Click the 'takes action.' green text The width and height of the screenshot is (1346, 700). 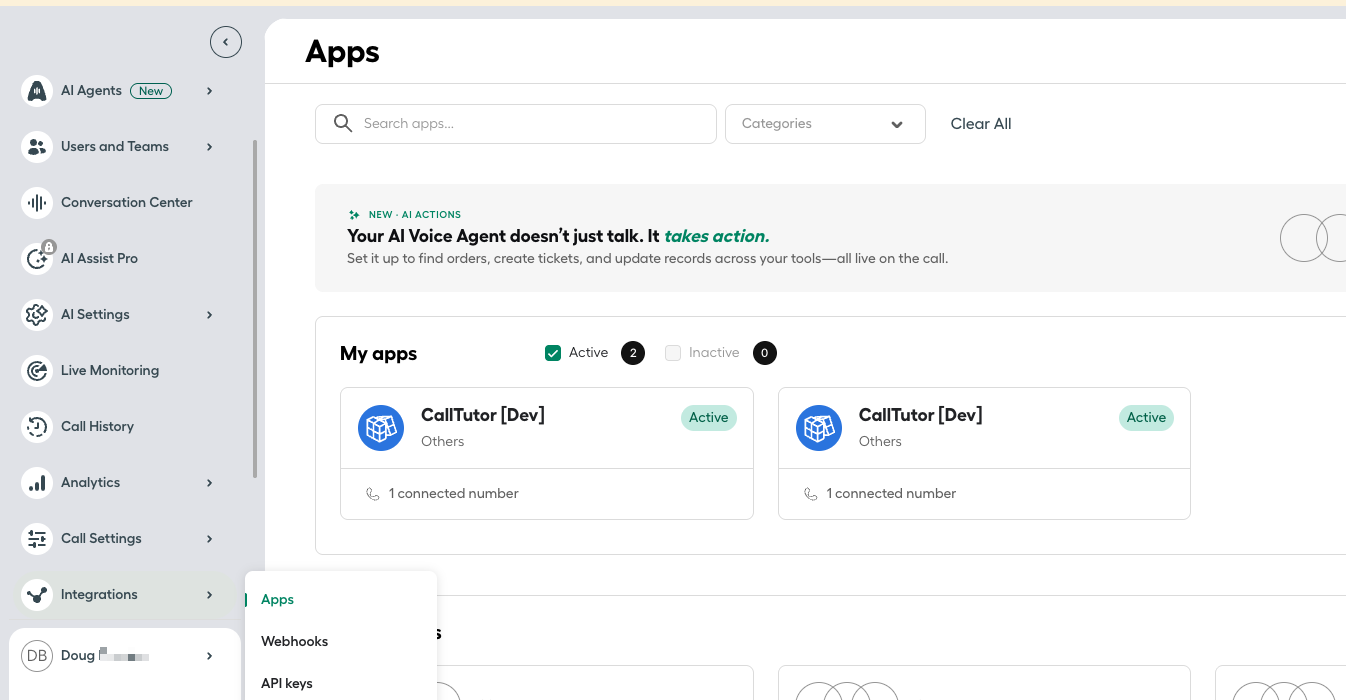tap(717, 237)
